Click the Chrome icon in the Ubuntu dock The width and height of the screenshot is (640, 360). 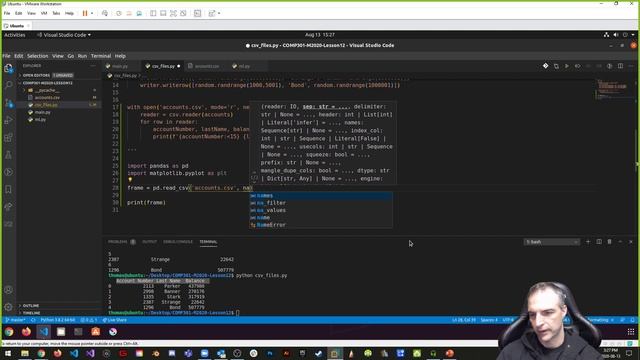pyautogui.click(x=9, y=332)
